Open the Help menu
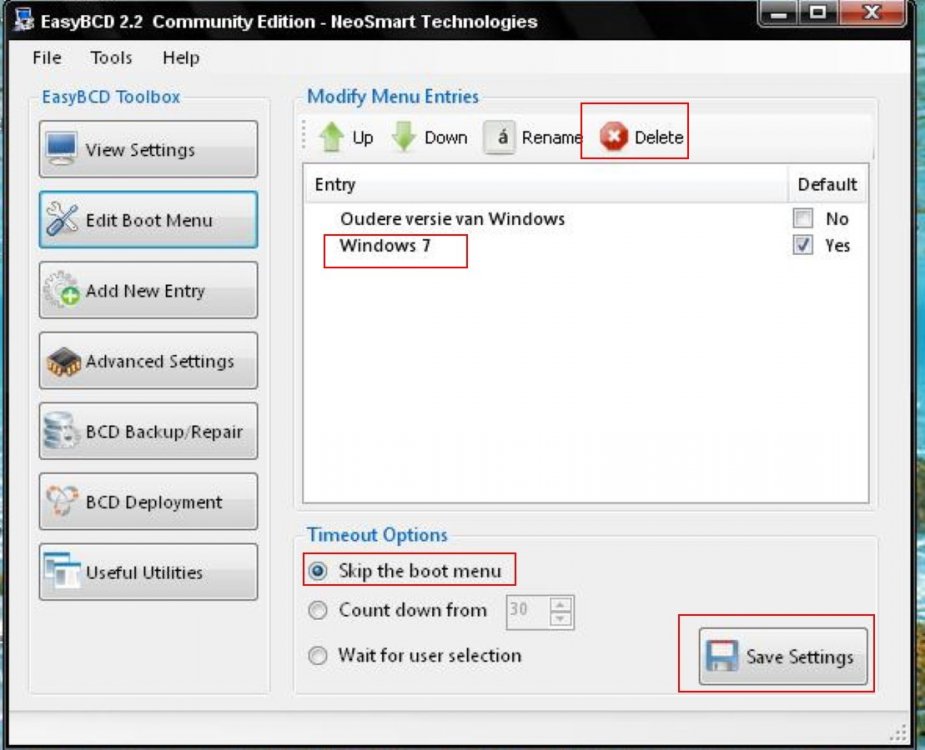The width and height of the screenshot is (925, 750). 181,58
